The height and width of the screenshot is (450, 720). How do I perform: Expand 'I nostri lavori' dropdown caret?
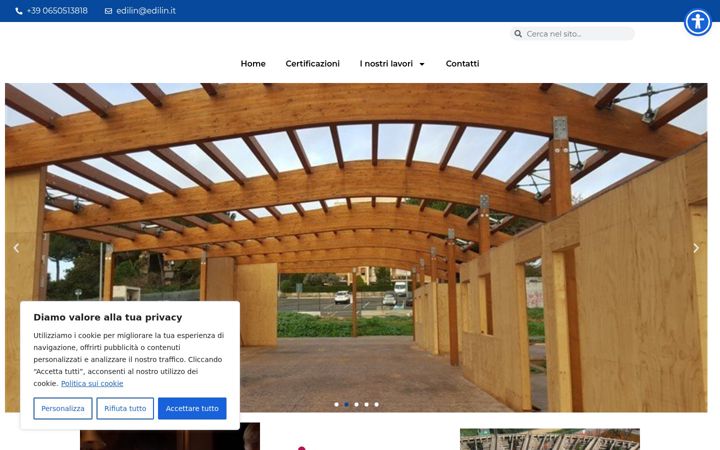pyautogui.click(x=422, y=64)
